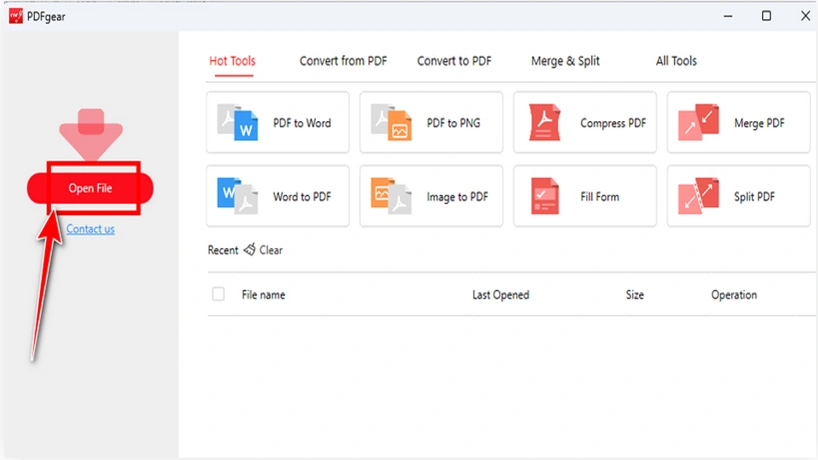Click the Size column header

point(635,295)
